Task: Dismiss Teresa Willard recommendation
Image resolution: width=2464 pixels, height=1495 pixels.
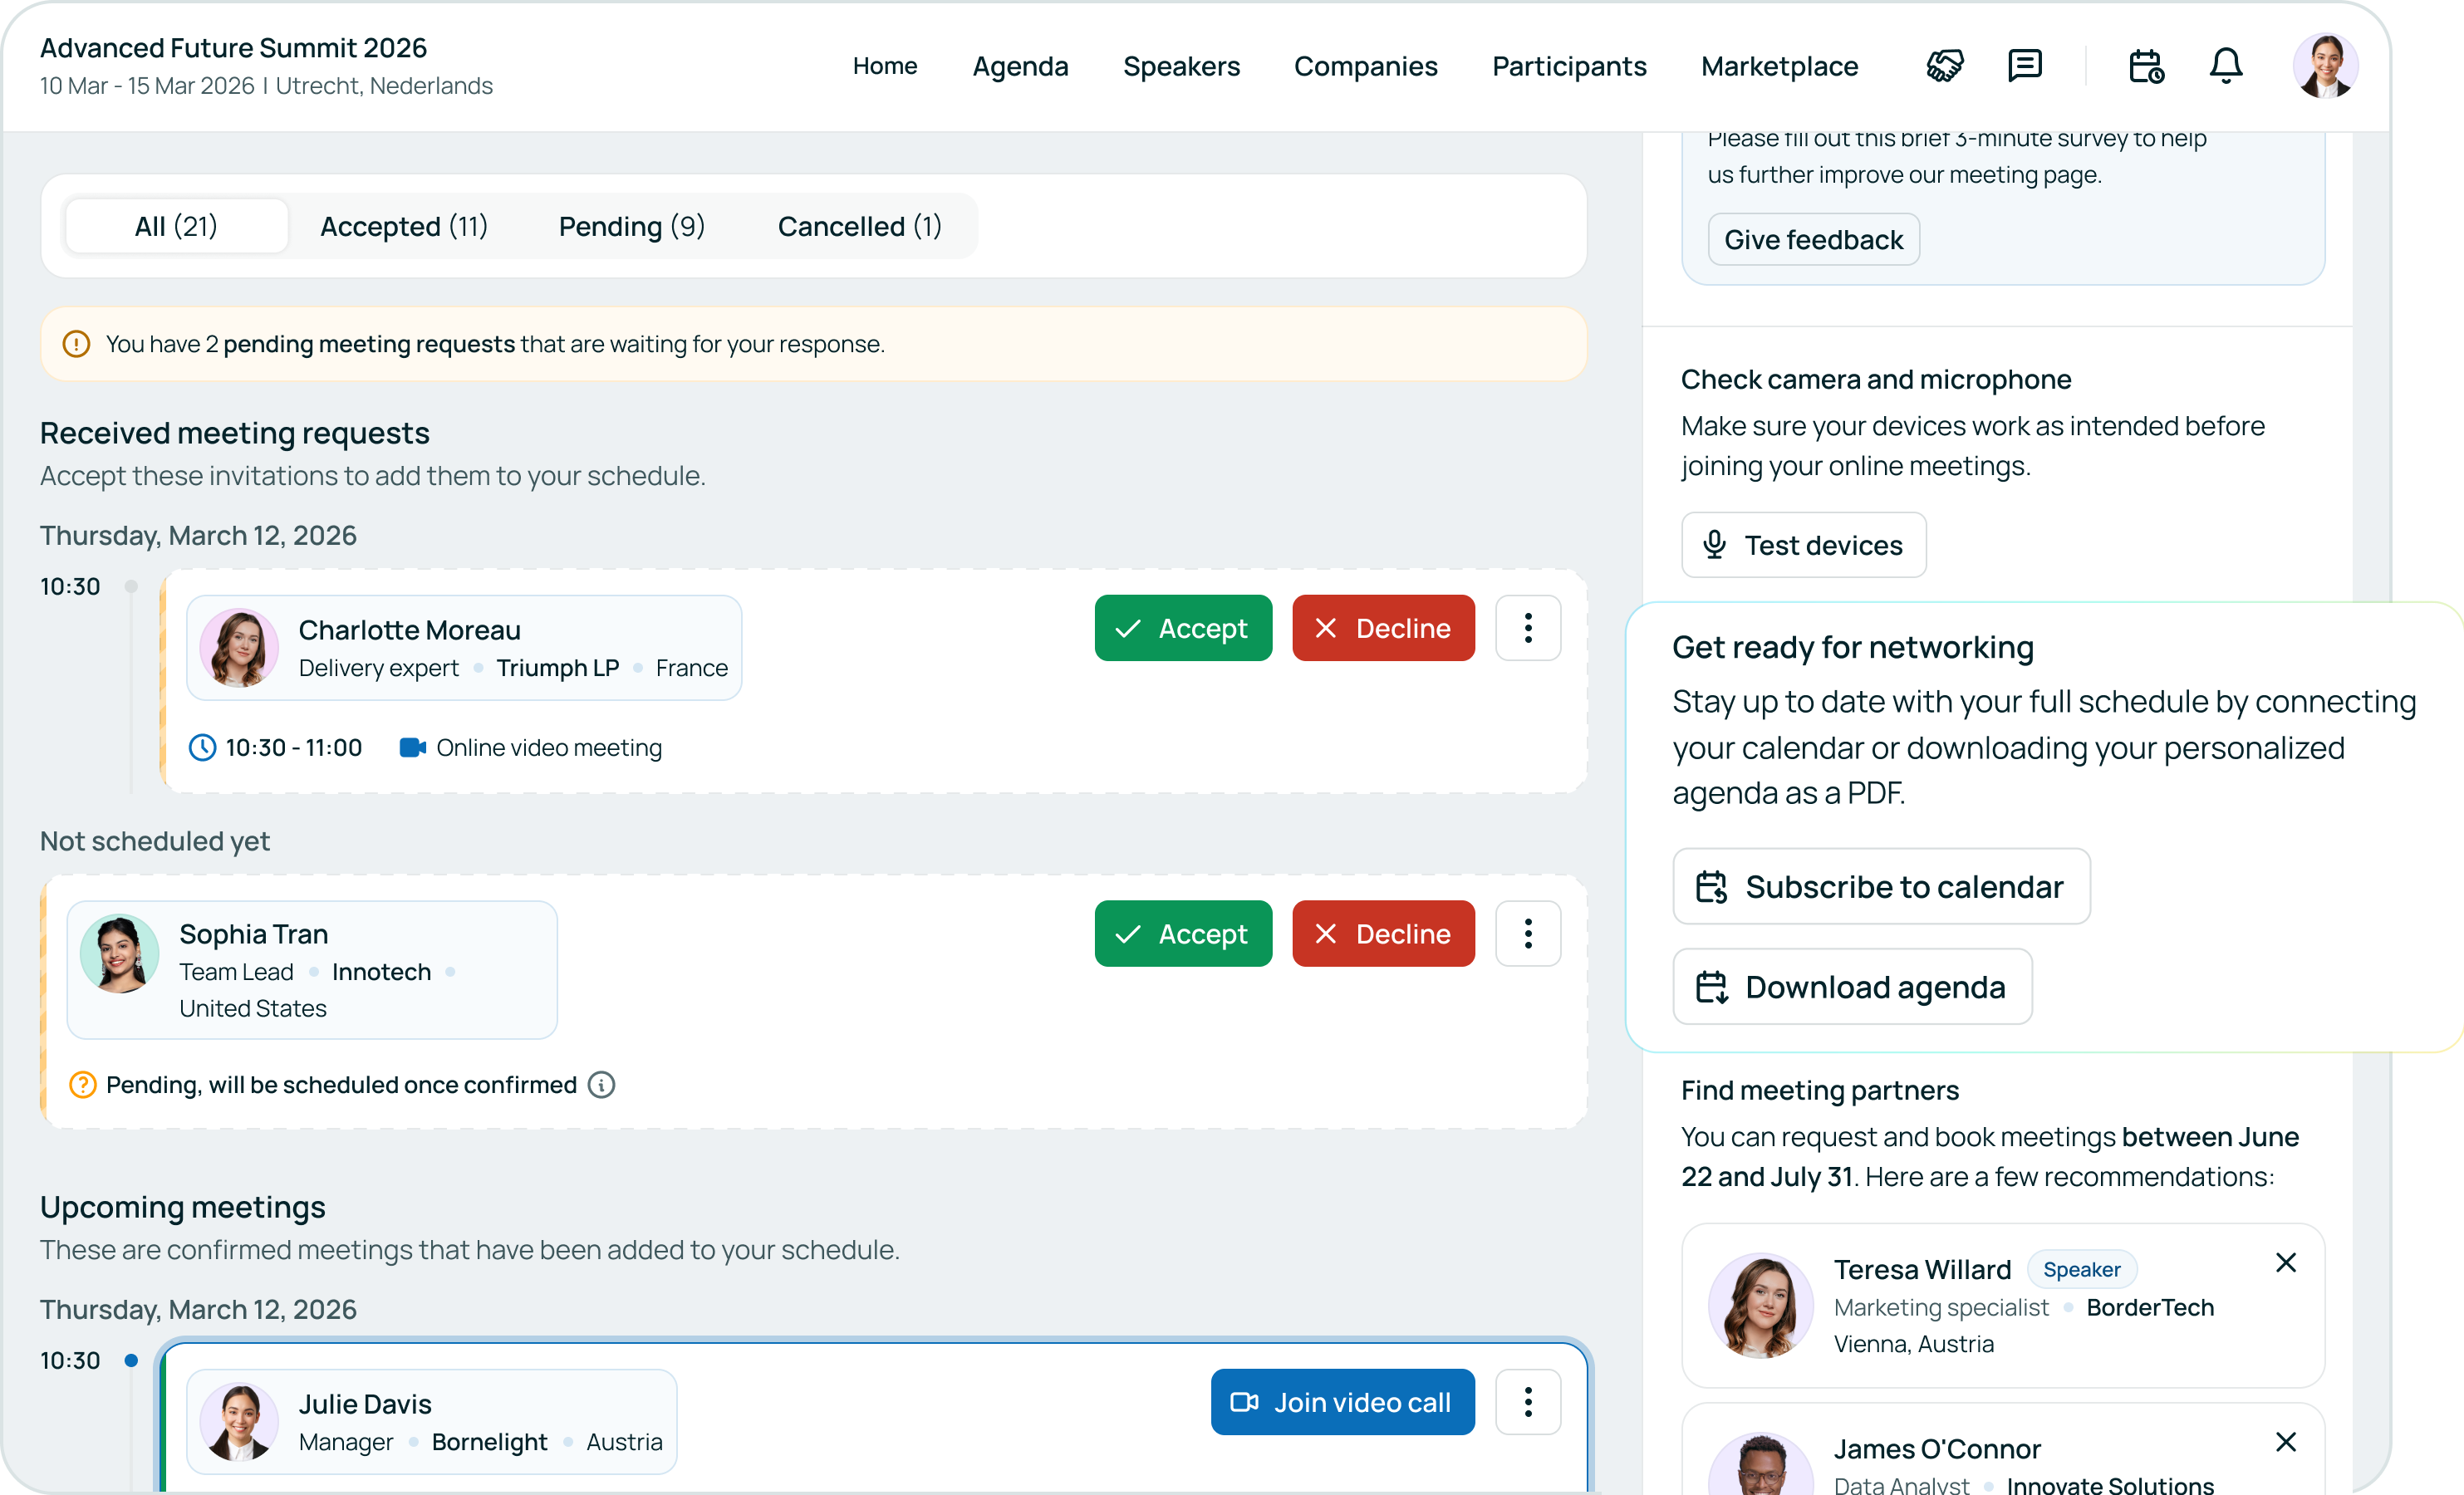Action: click(x=2285, y=1263)
